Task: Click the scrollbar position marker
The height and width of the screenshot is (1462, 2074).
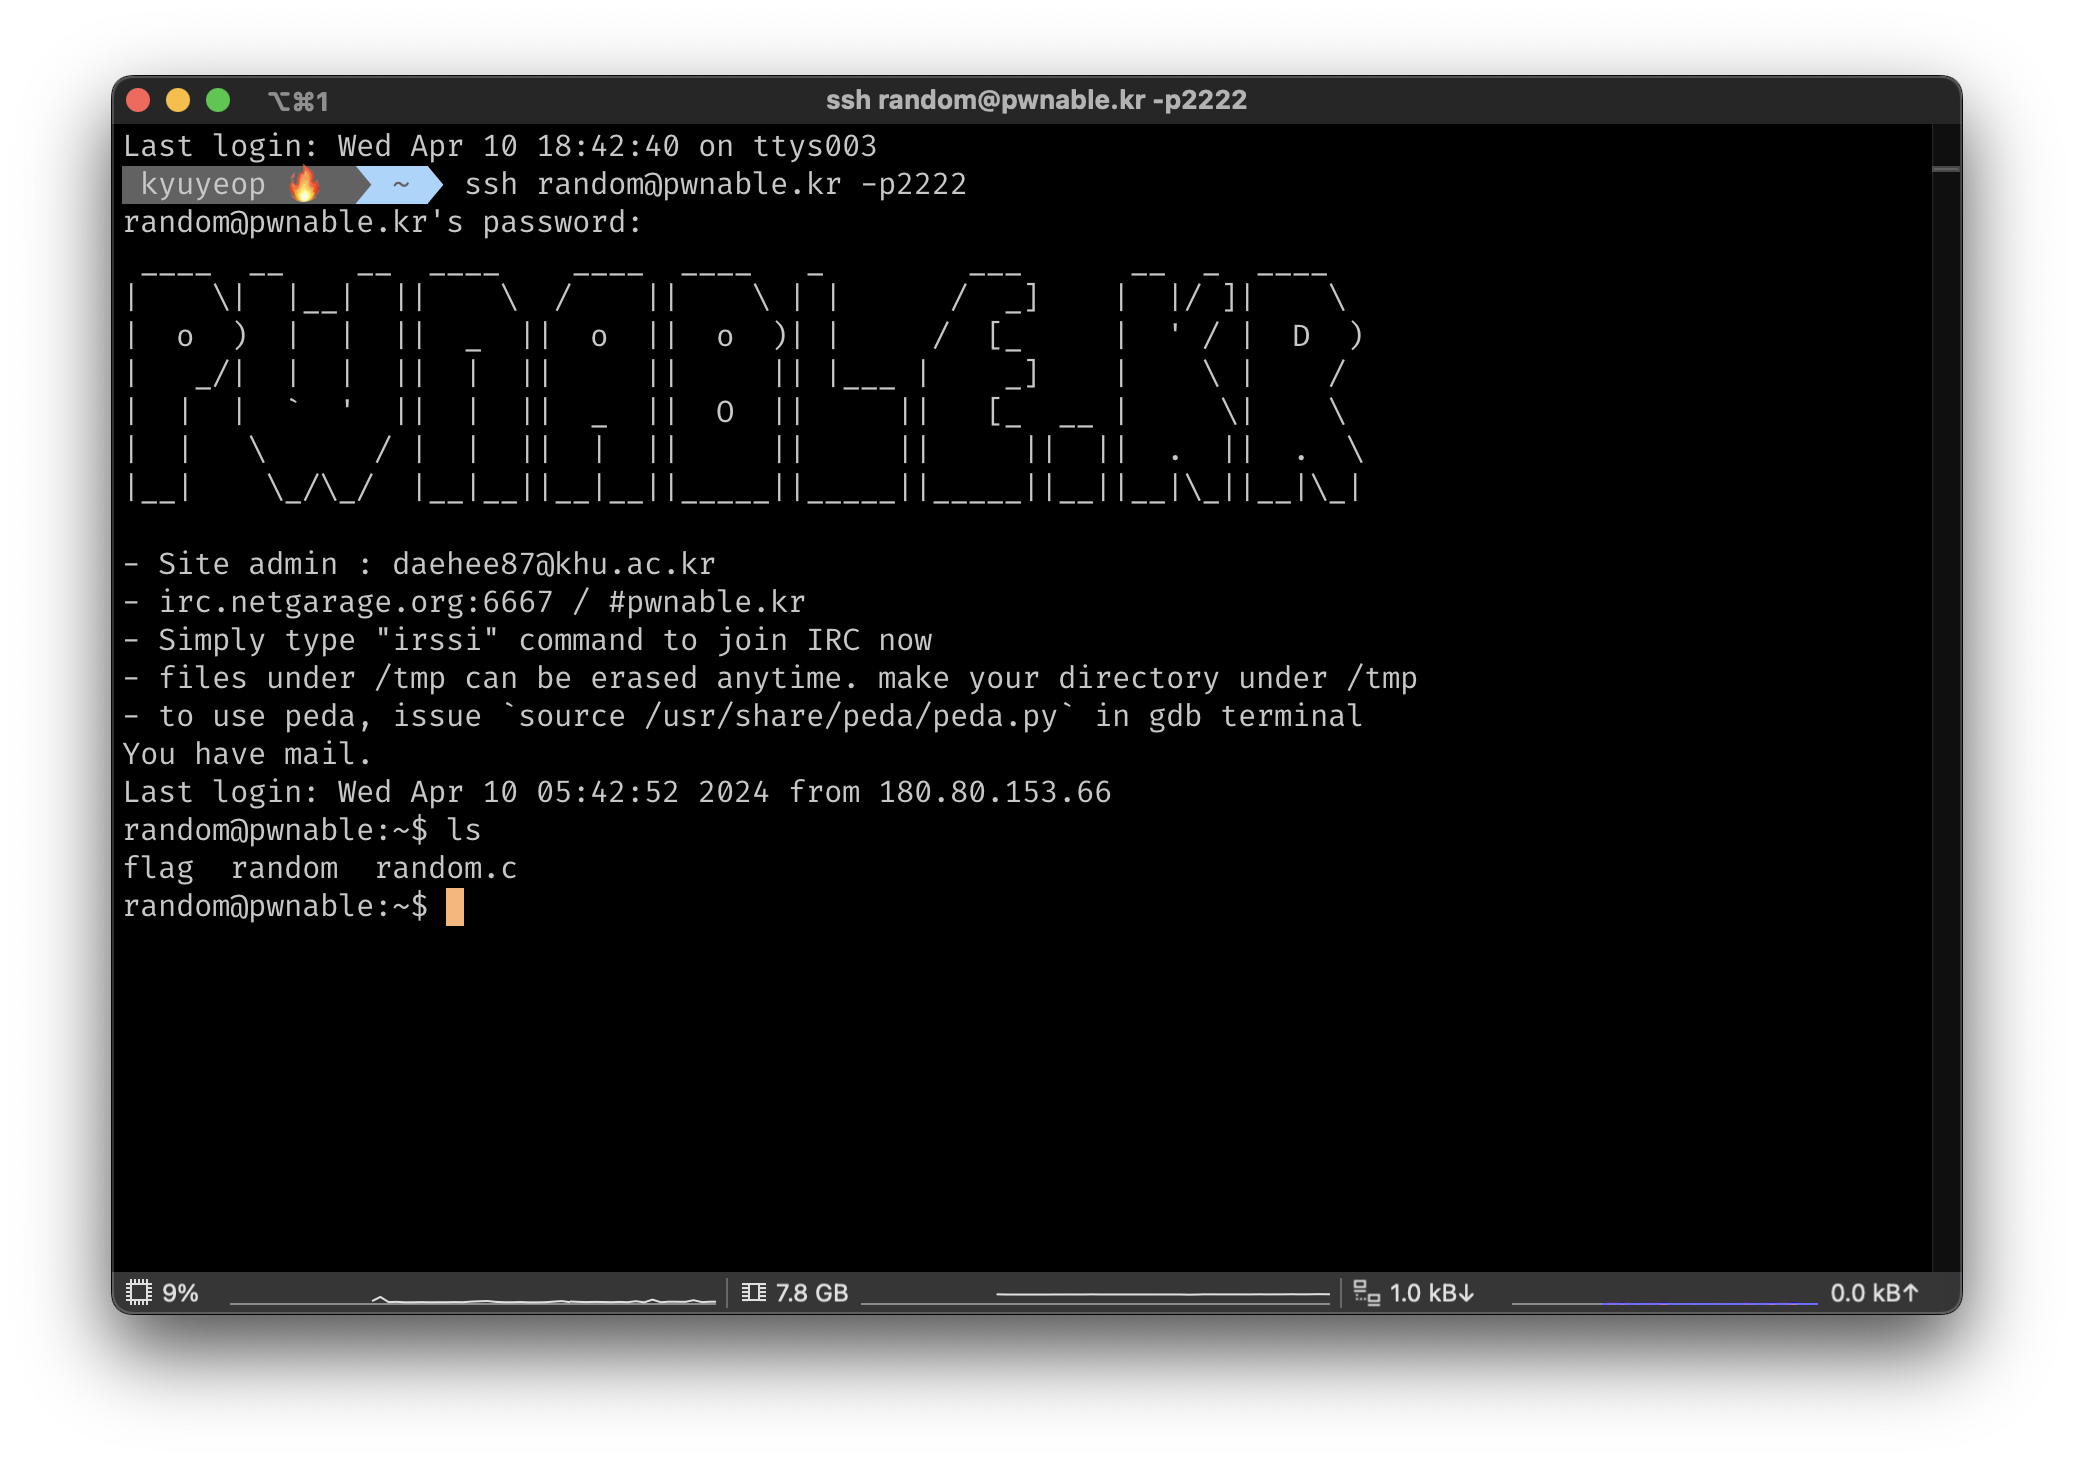Action: 1945,169
